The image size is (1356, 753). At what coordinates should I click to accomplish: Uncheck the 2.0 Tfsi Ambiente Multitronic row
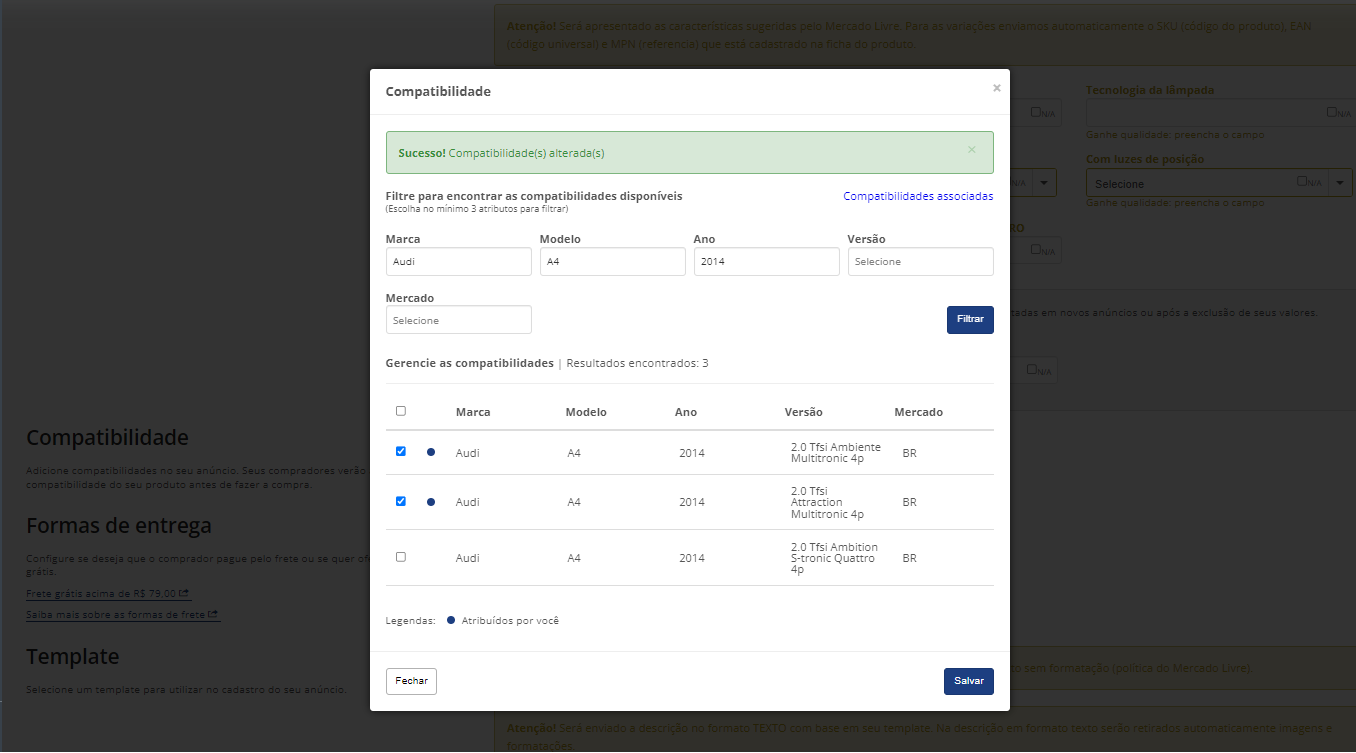401,451
